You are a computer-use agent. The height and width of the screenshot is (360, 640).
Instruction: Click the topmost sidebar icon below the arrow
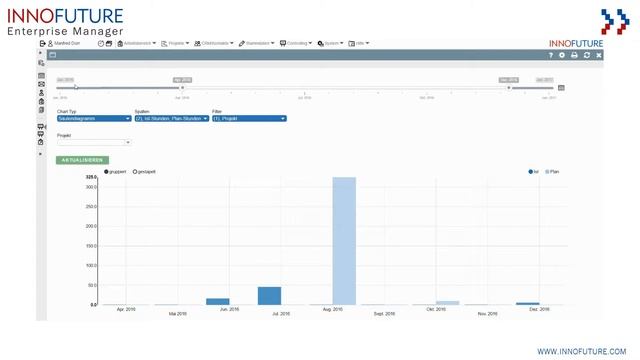coord(41,63)
